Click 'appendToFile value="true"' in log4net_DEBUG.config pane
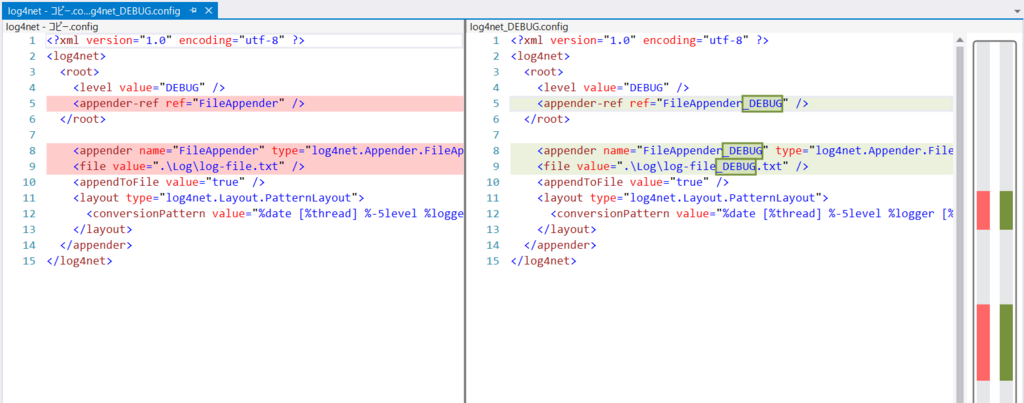The image size is (1024, 403). [633, 182]
